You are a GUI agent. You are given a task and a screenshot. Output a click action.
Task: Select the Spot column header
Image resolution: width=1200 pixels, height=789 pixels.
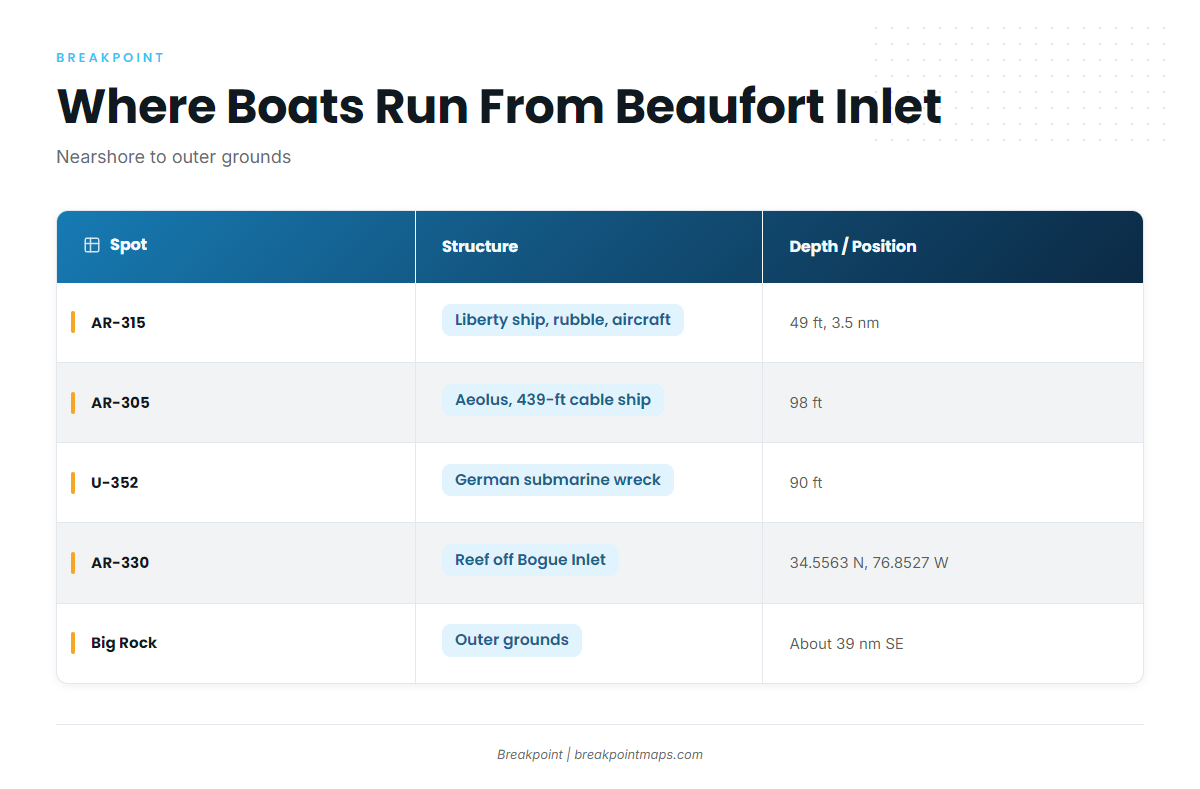(x=236, y=247)
